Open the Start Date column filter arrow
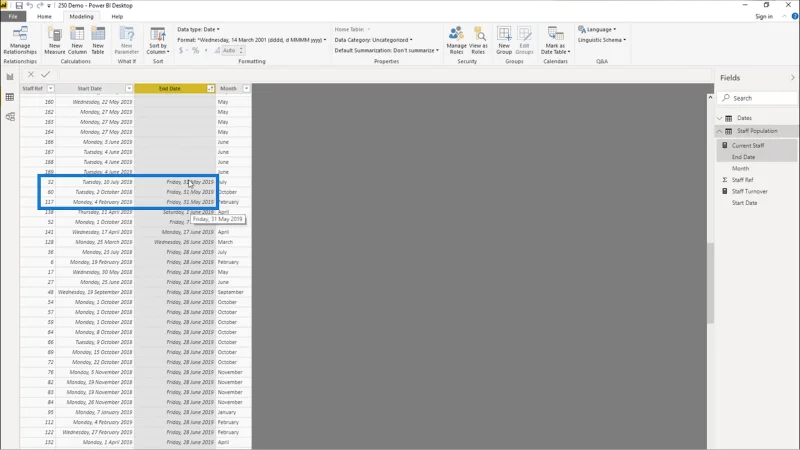Viewport: 800px width, 450px height. pyautogui.click(x=129, y=88)
